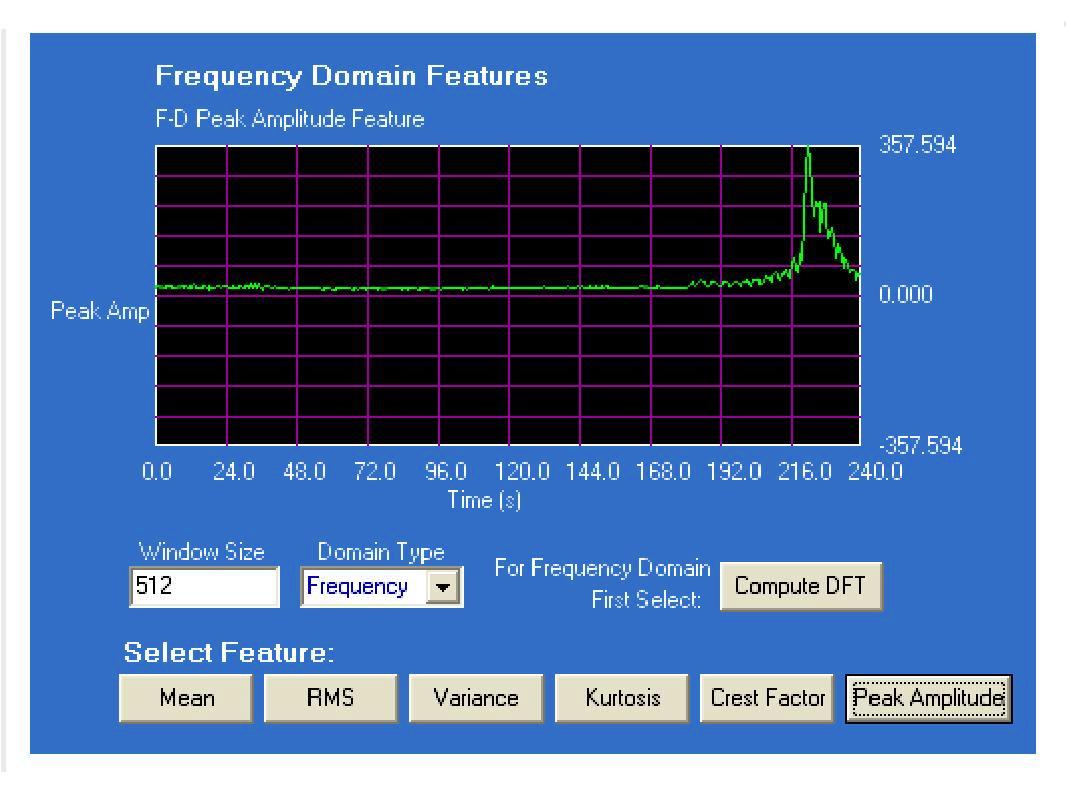The image size is (1069, 795).
Task: Select the Kurtosis feature
Action: click(620, 699)
